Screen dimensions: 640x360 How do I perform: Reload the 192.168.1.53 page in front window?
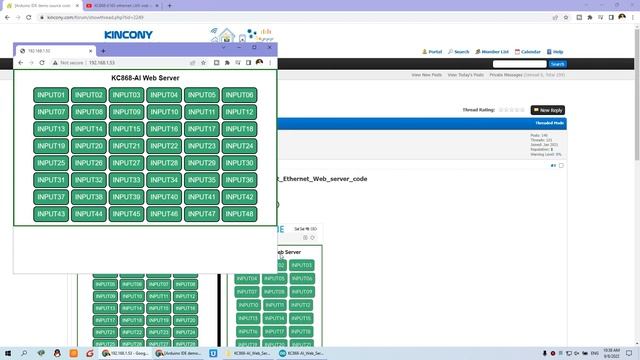pyautogui.click(x=42, y=63)
